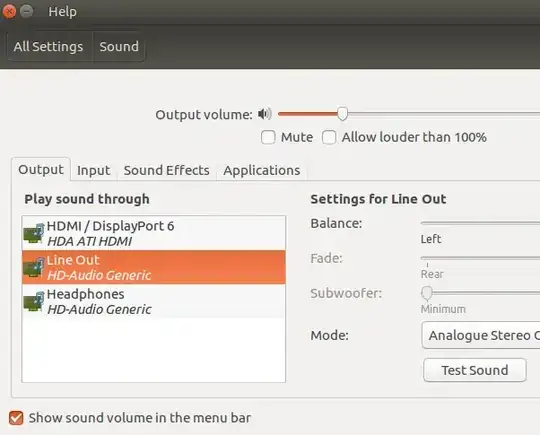Click the Sound breadcrumb button
Screen dimensions: 540x435
[x=119, y=46]
